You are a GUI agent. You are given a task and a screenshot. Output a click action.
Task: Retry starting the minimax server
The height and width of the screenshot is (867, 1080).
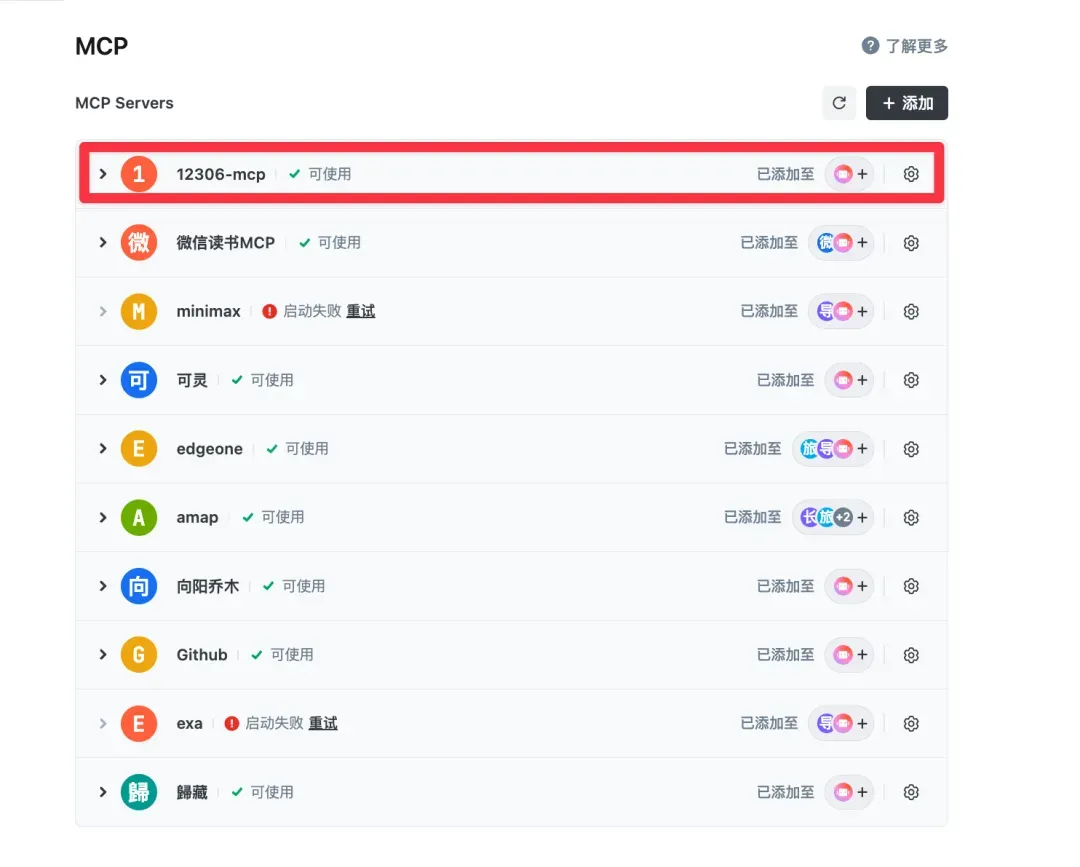point(360,311)
